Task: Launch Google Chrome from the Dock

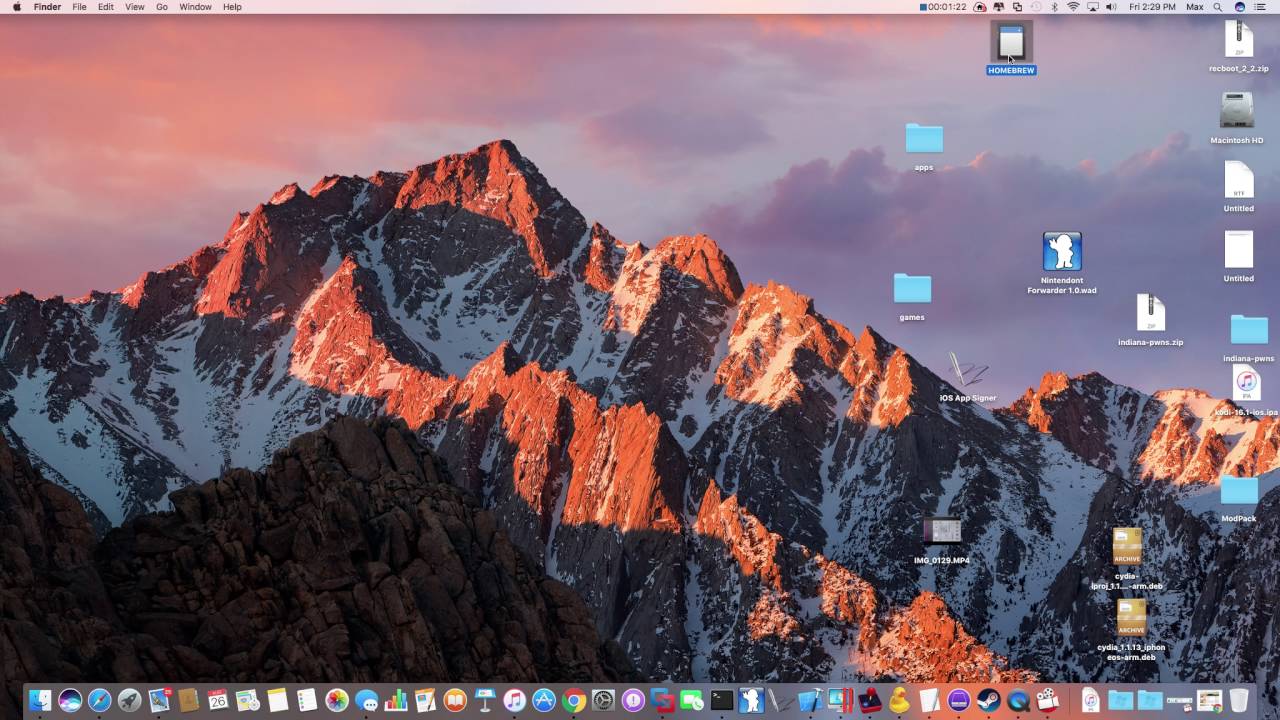Action: pyautogui.click(x=574, y=700)
